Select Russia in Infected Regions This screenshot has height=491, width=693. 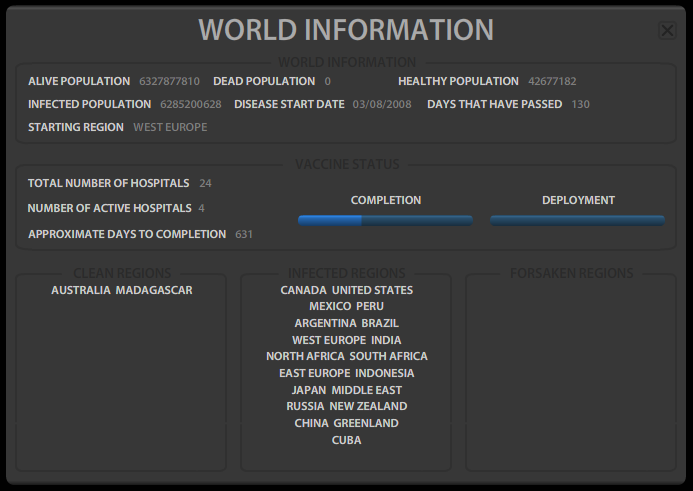[x=305, y=406]
